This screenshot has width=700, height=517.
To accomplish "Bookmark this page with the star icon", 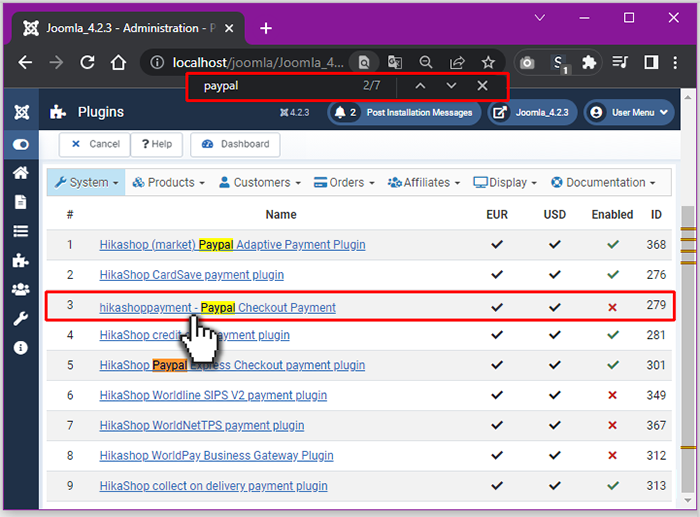I will click(x=488, y=63).
